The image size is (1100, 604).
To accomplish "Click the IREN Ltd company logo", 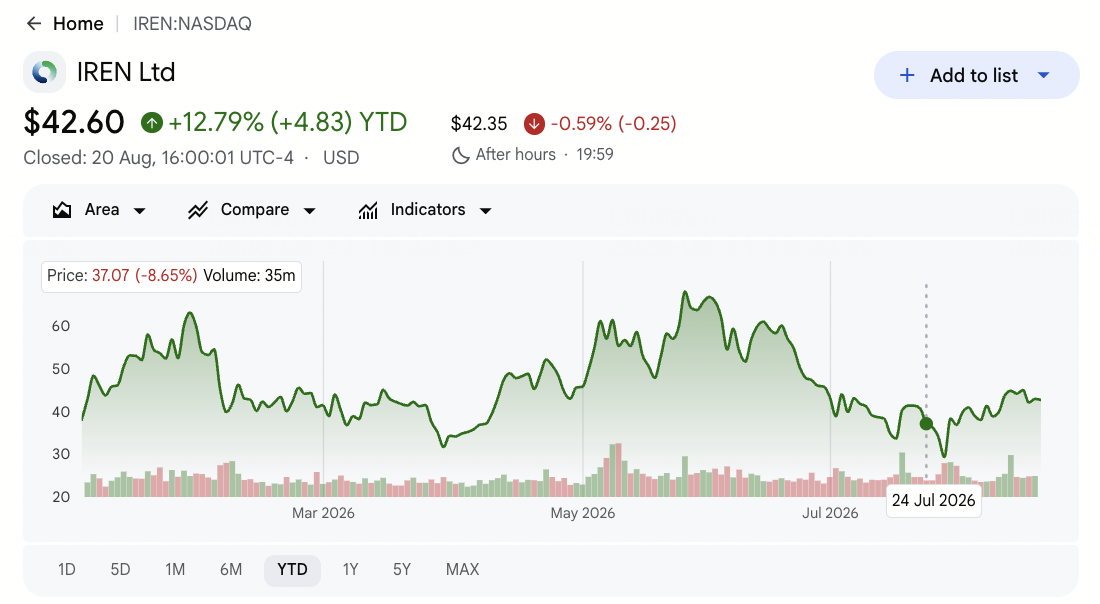I will (44, 72).
